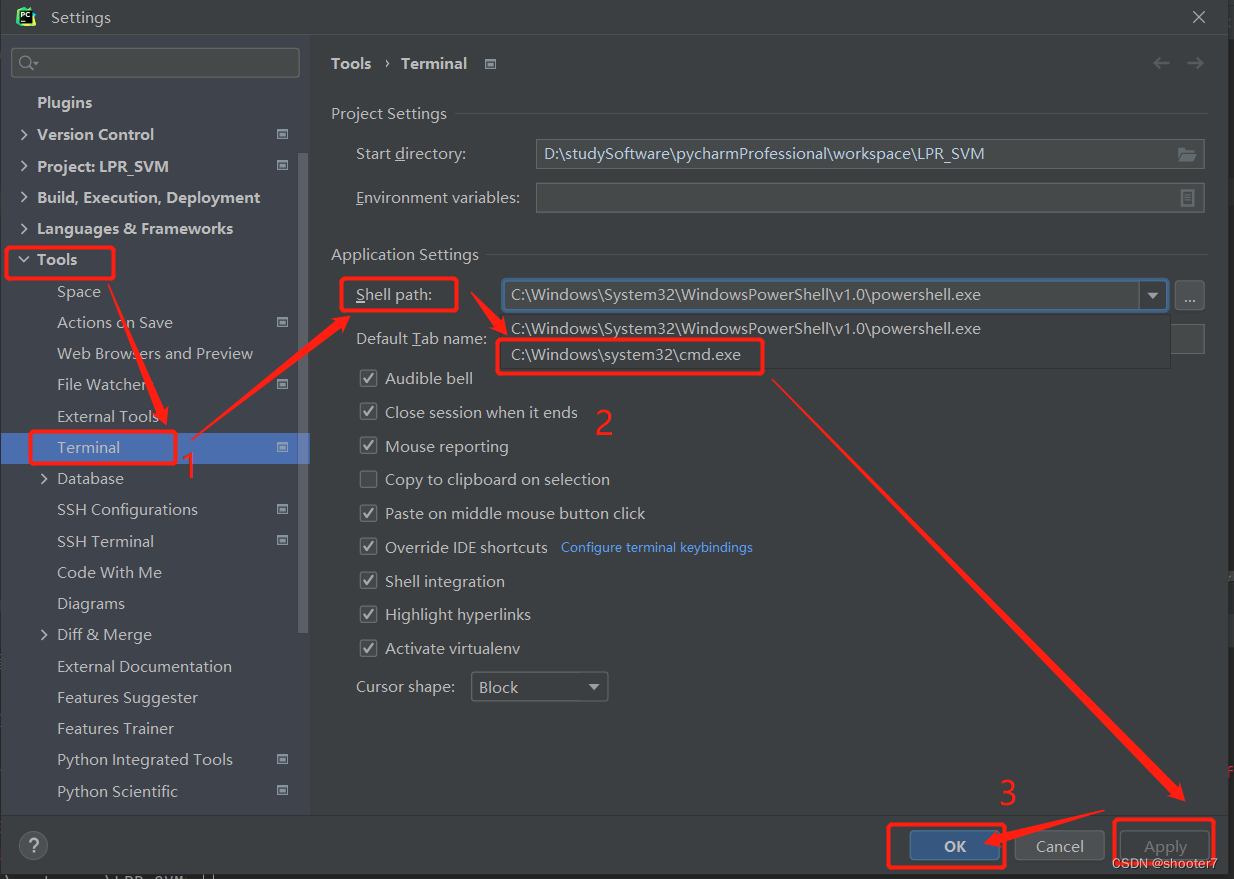Select Features Suggester

(x=128, y=698)
